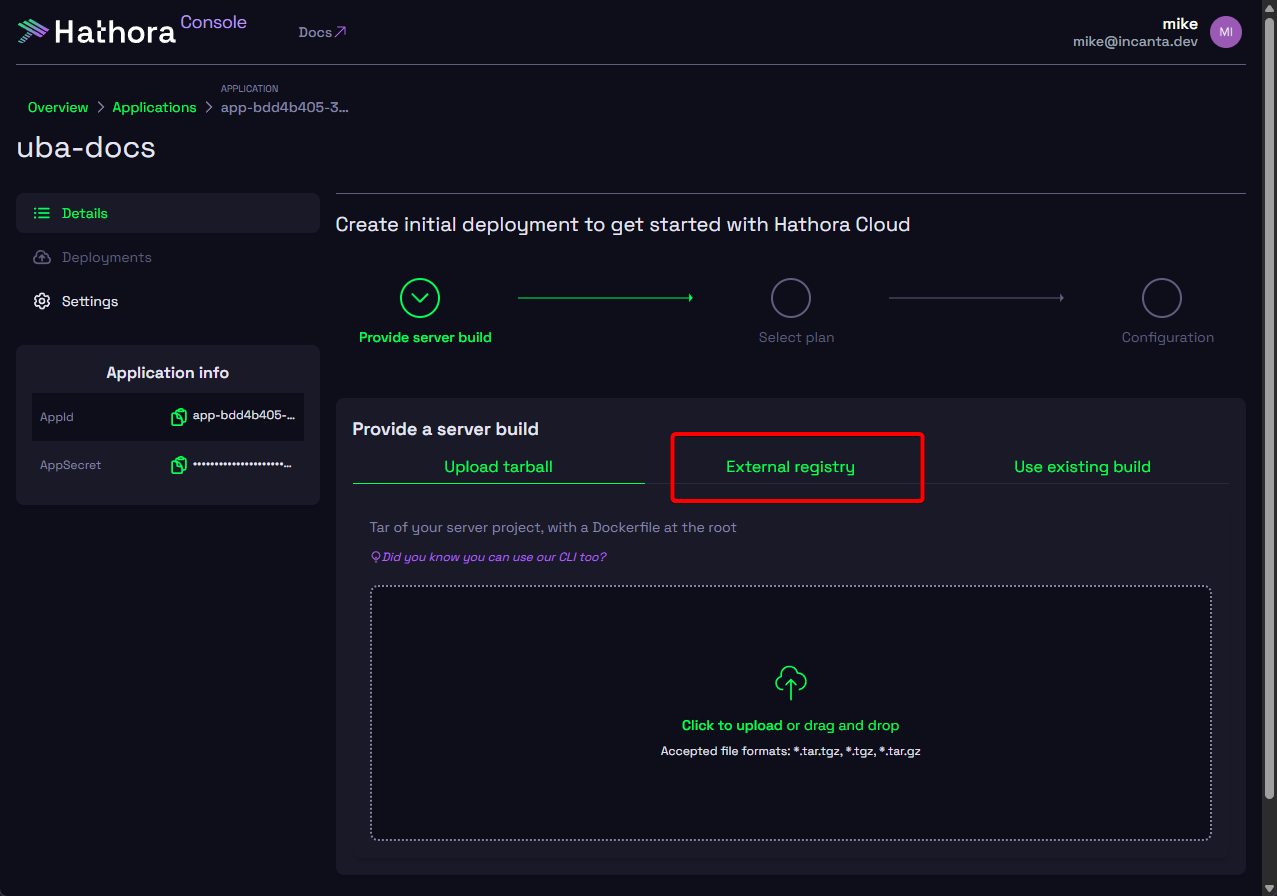Image resolution: width=1277 pixels, height=896 pixels.
Task: Click the Provide server build step circle
Action: point(420,298)
